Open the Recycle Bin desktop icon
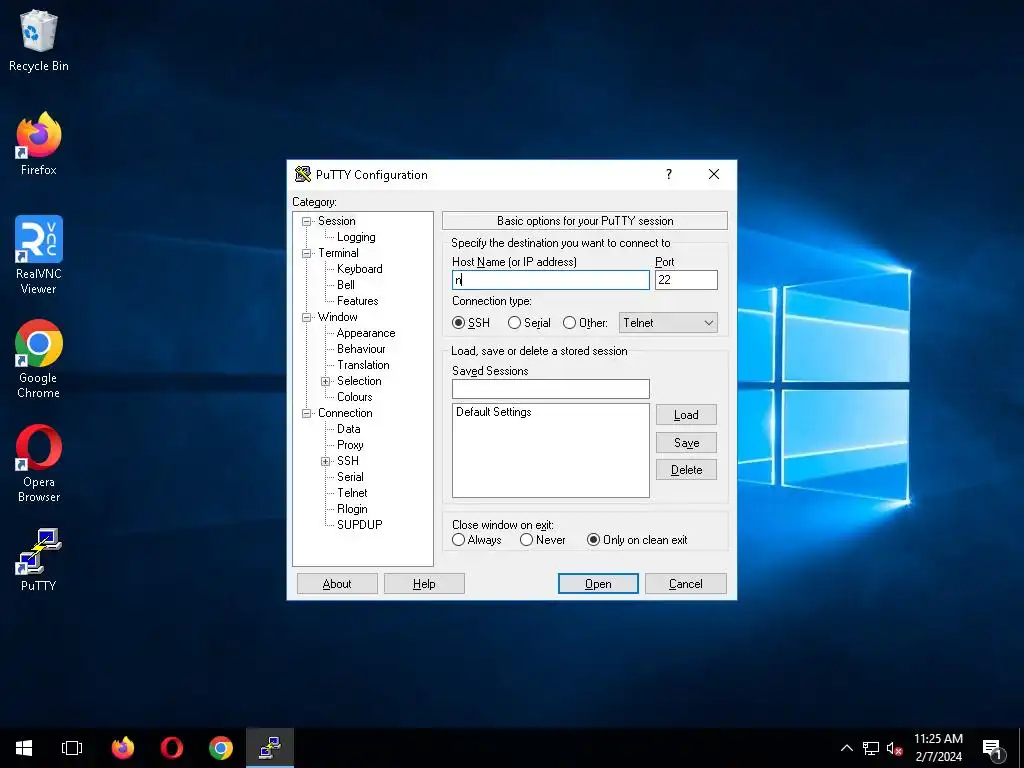This screenshot has height=768, width=1024. [39, 40]
